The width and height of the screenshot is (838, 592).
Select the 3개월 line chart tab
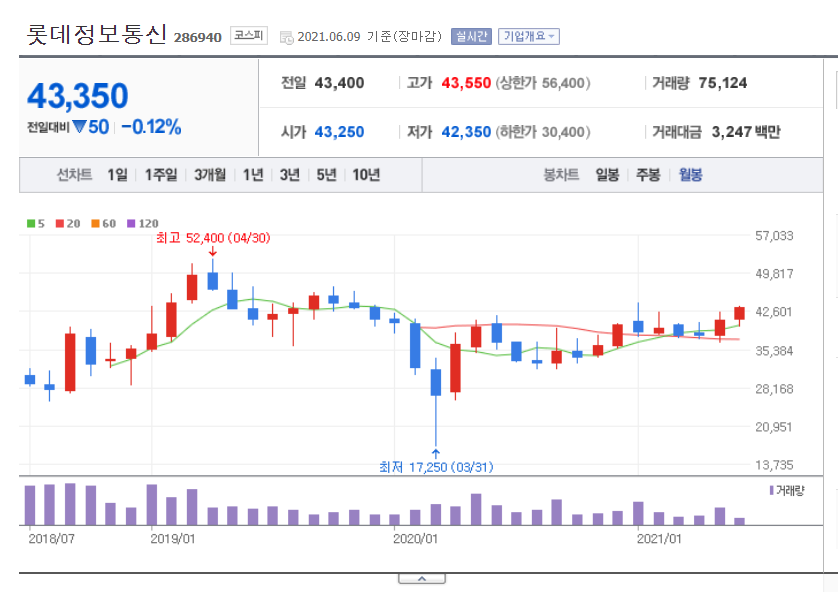[x=210, y=175]
